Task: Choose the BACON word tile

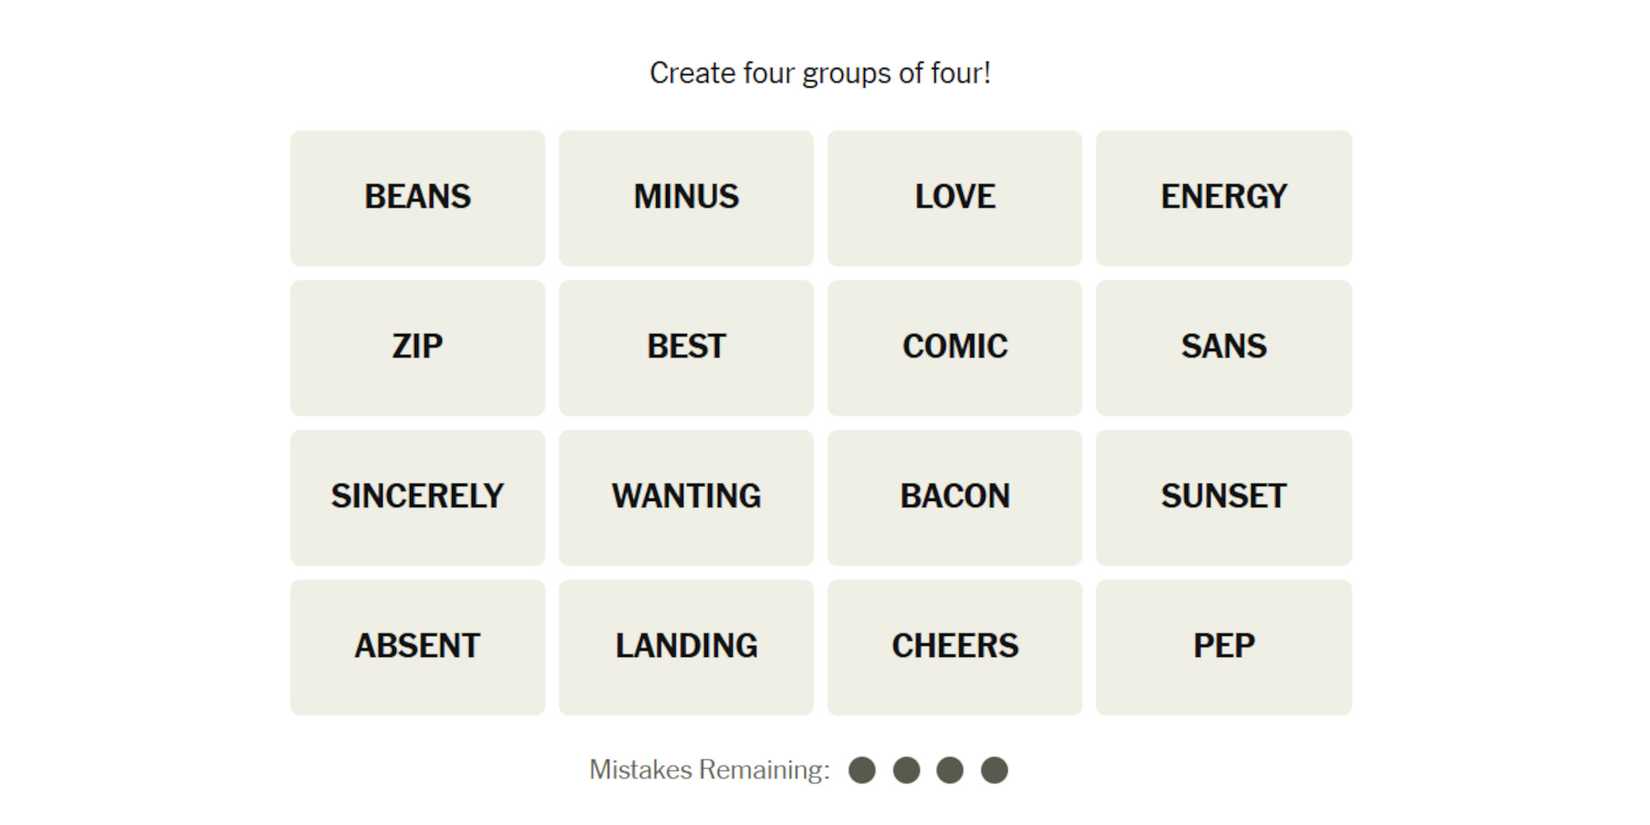Action: [954, 497]
